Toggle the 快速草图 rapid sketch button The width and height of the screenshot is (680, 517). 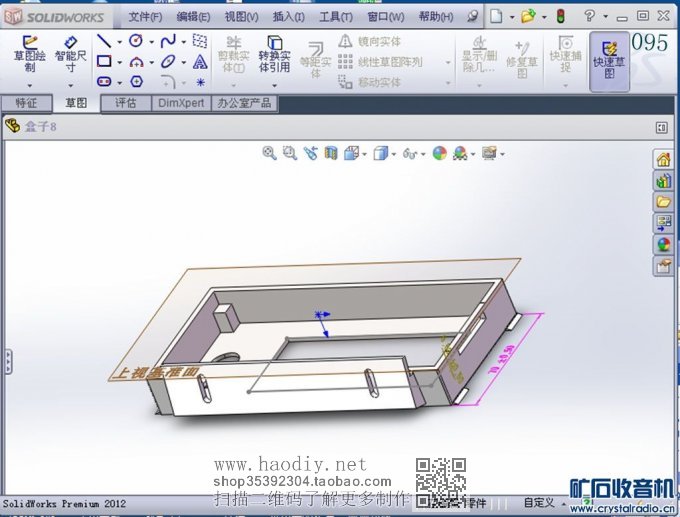608,59
